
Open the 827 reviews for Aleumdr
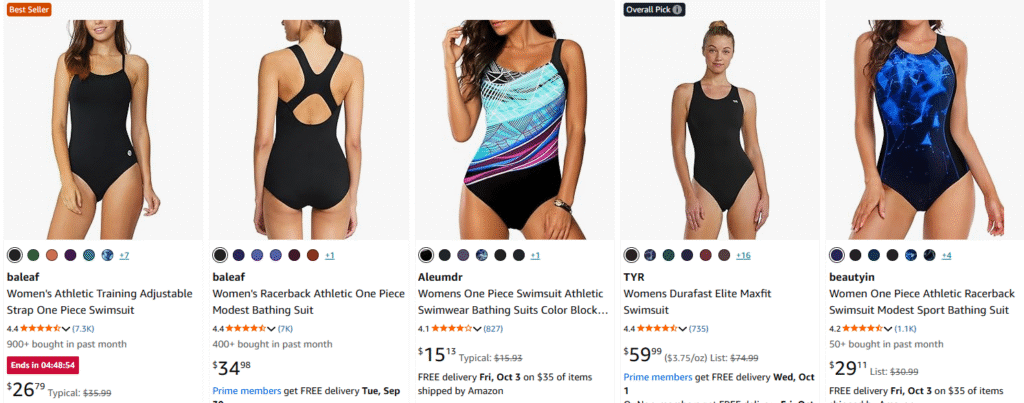(x=493, y=328)
